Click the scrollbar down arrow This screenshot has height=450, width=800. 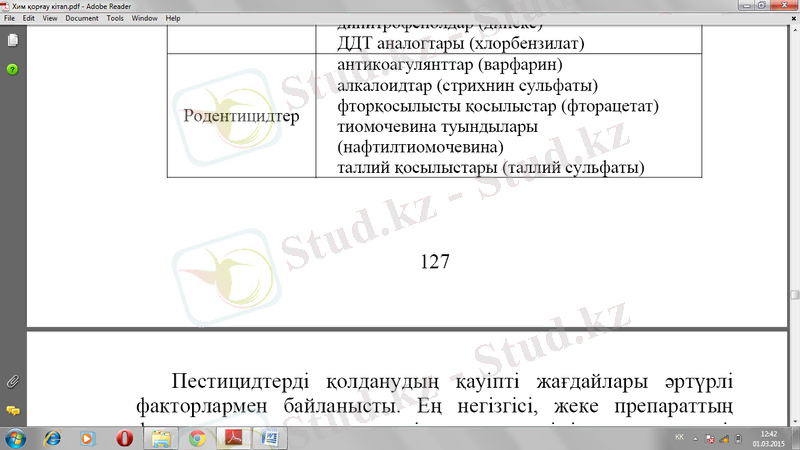click(794, 422)
